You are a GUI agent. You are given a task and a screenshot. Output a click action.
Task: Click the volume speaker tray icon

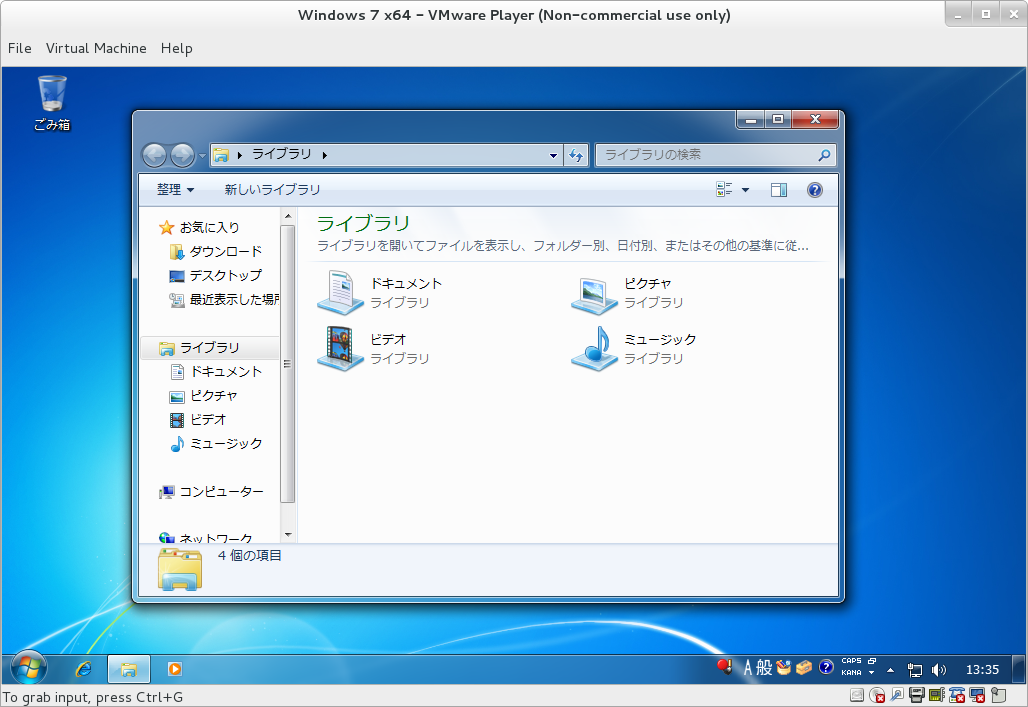coord(939,670)
